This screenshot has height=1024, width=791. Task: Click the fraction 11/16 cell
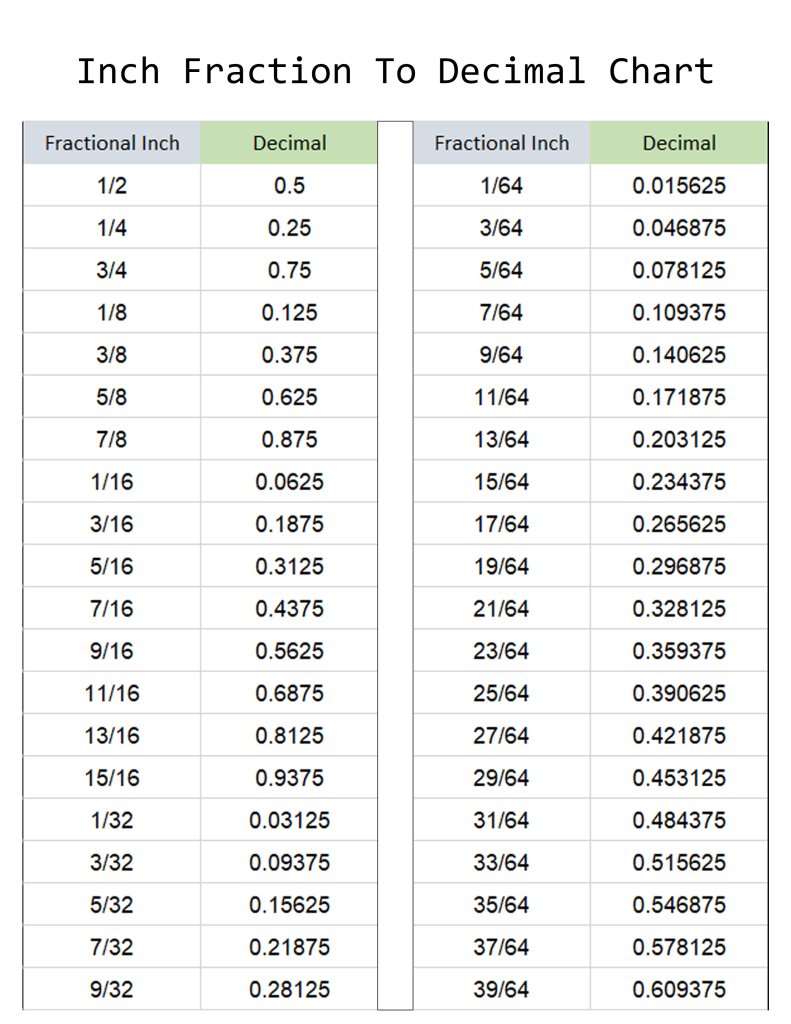(112, 693)
